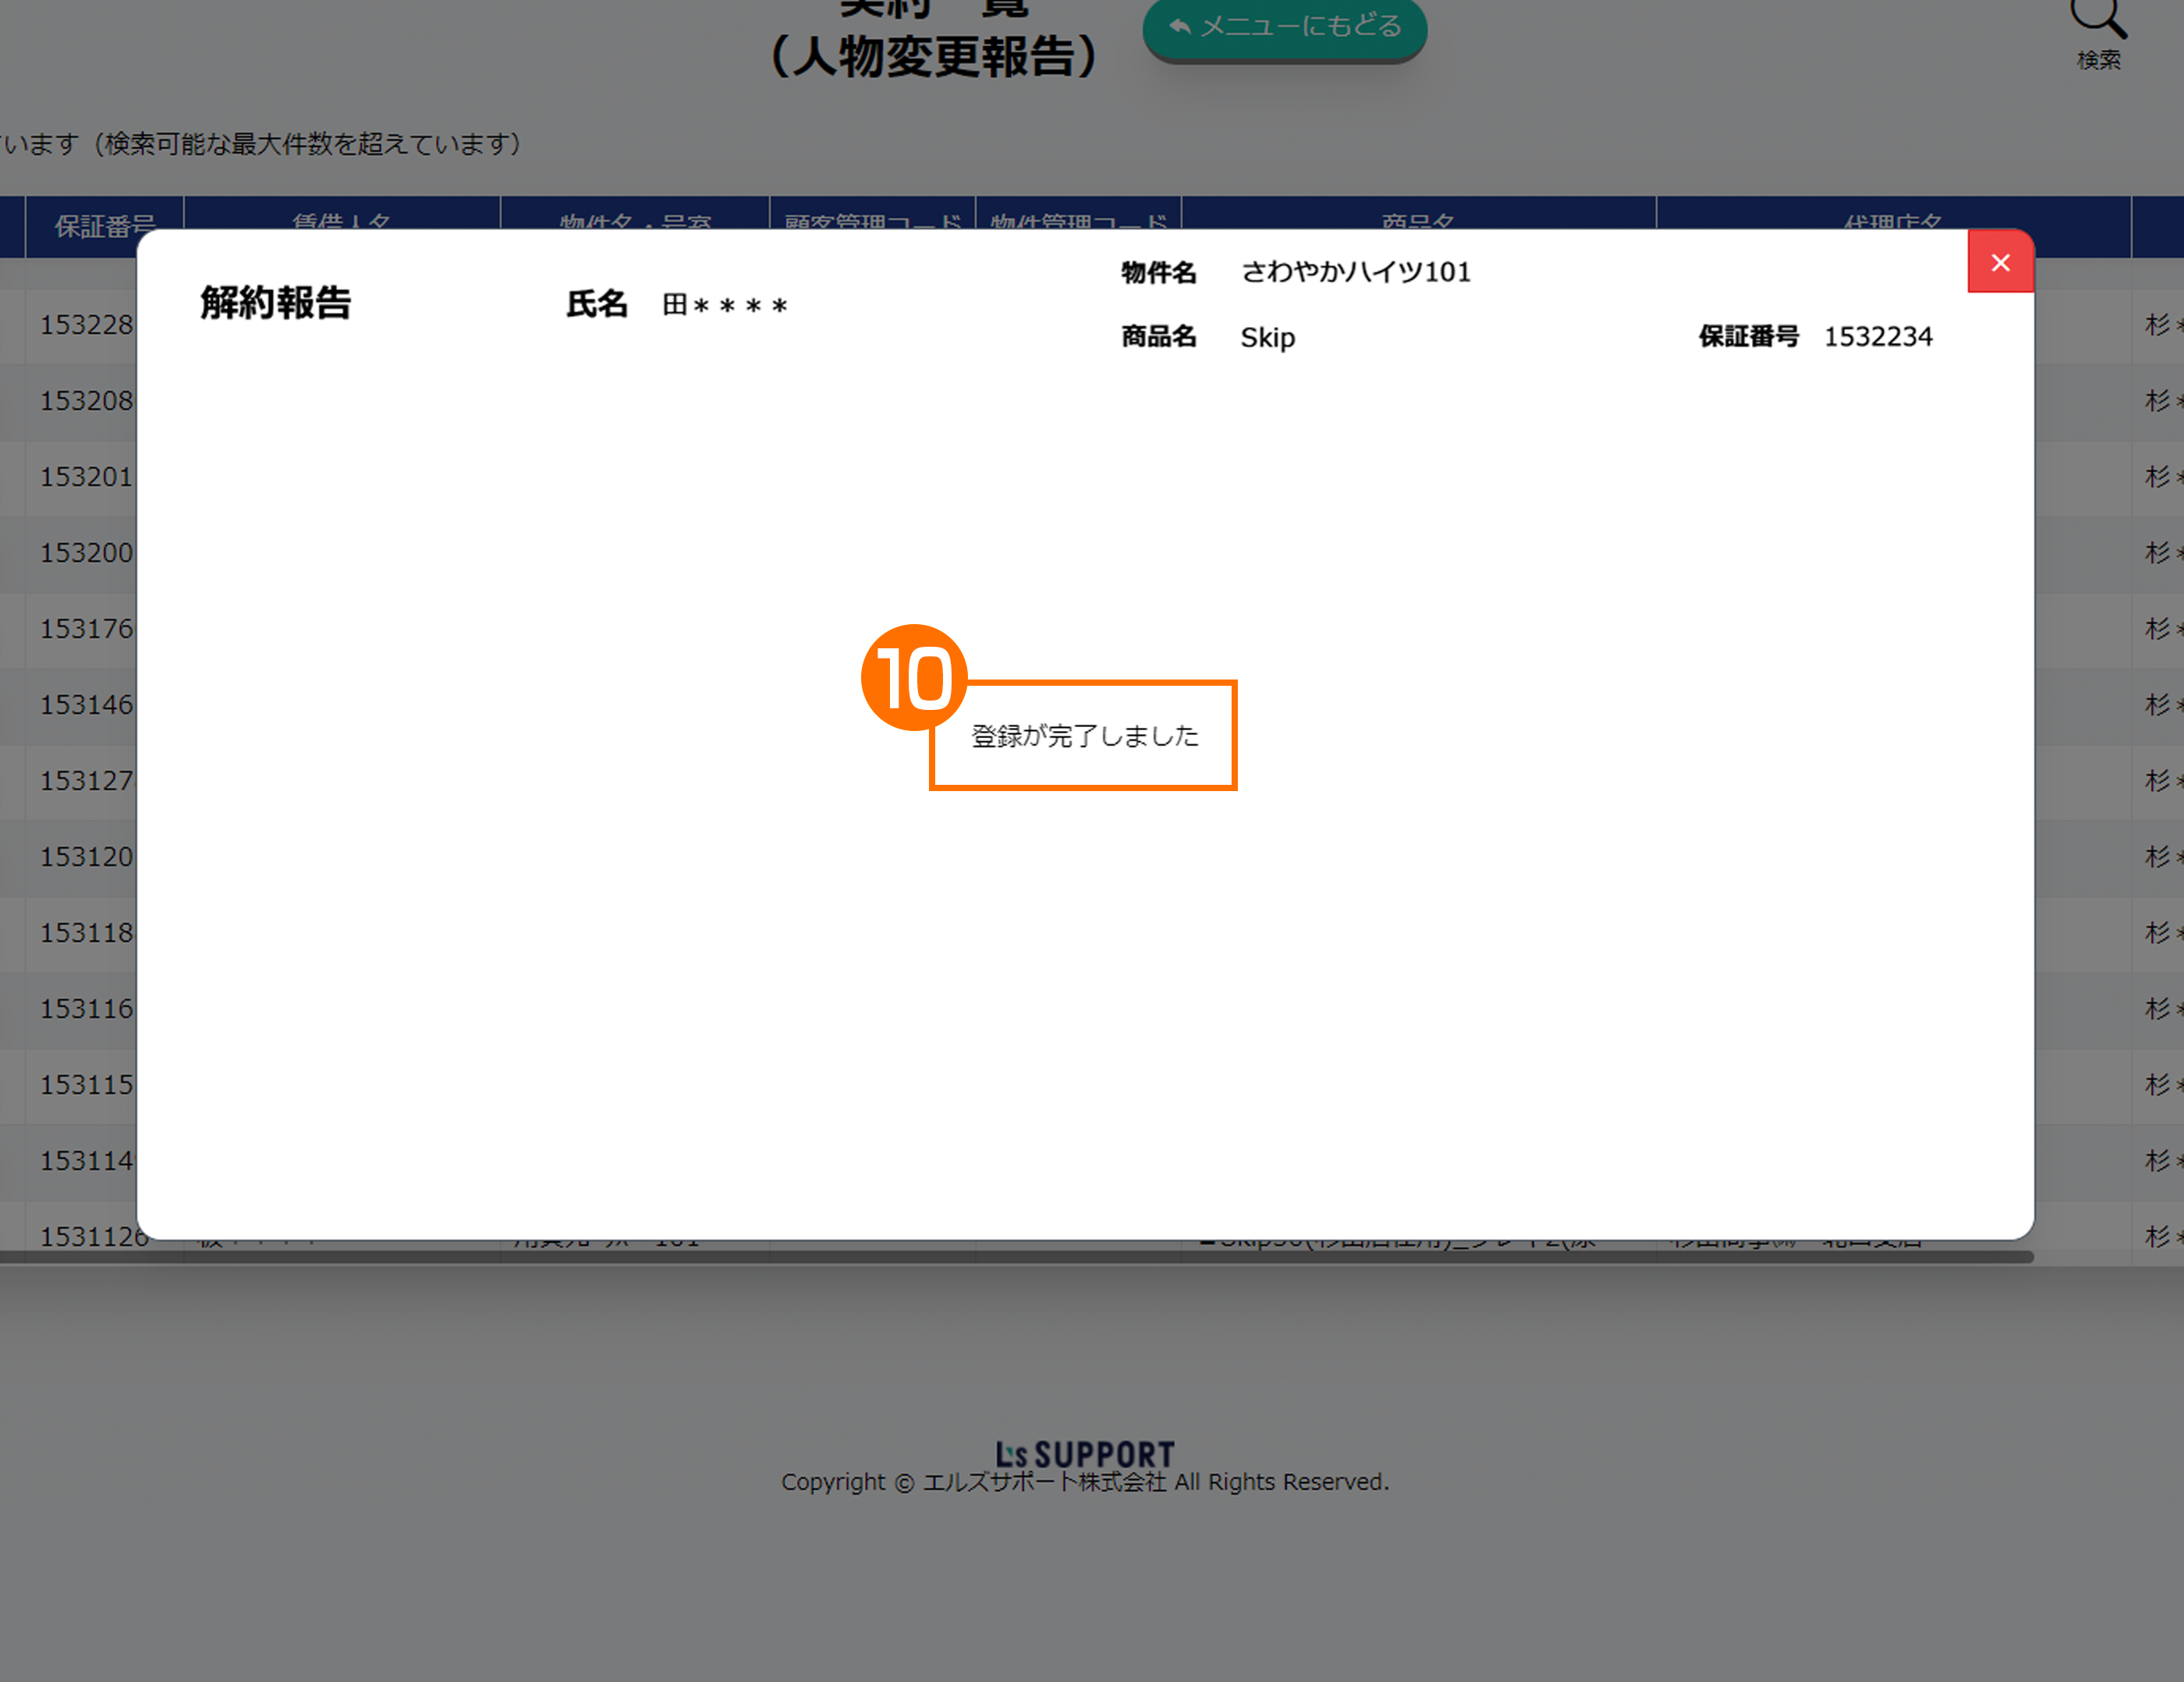The image size is (2184, 1682).
Task: Select row with number 153208
Action: pyautogui.click(x=86, y=401)
